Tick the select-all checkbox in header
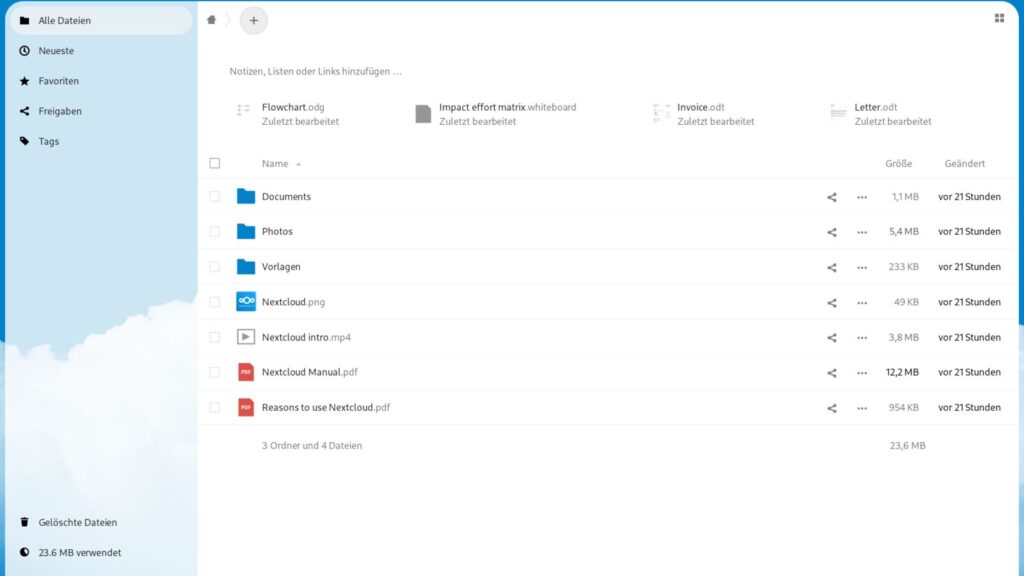The image size is (1024, 576). click(x=215, y=163)
